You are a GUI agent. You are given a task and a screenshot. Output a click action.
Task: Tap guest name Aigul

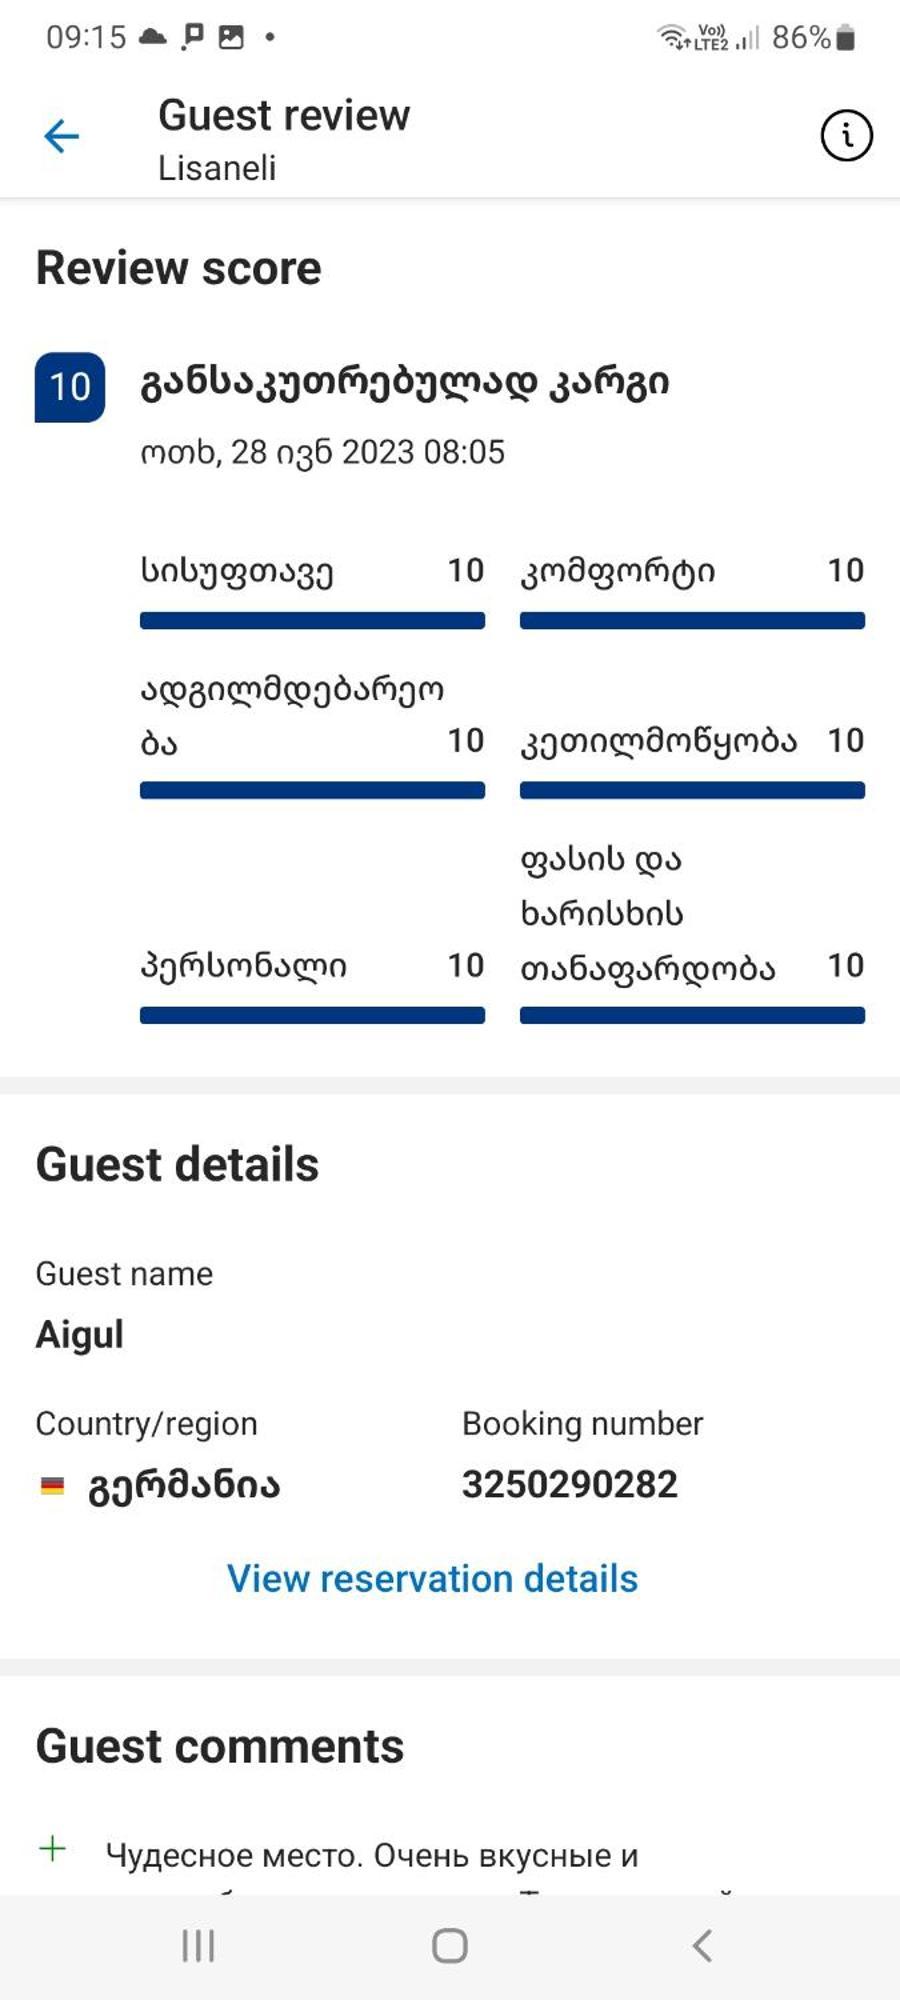[x=80, y=1335]
